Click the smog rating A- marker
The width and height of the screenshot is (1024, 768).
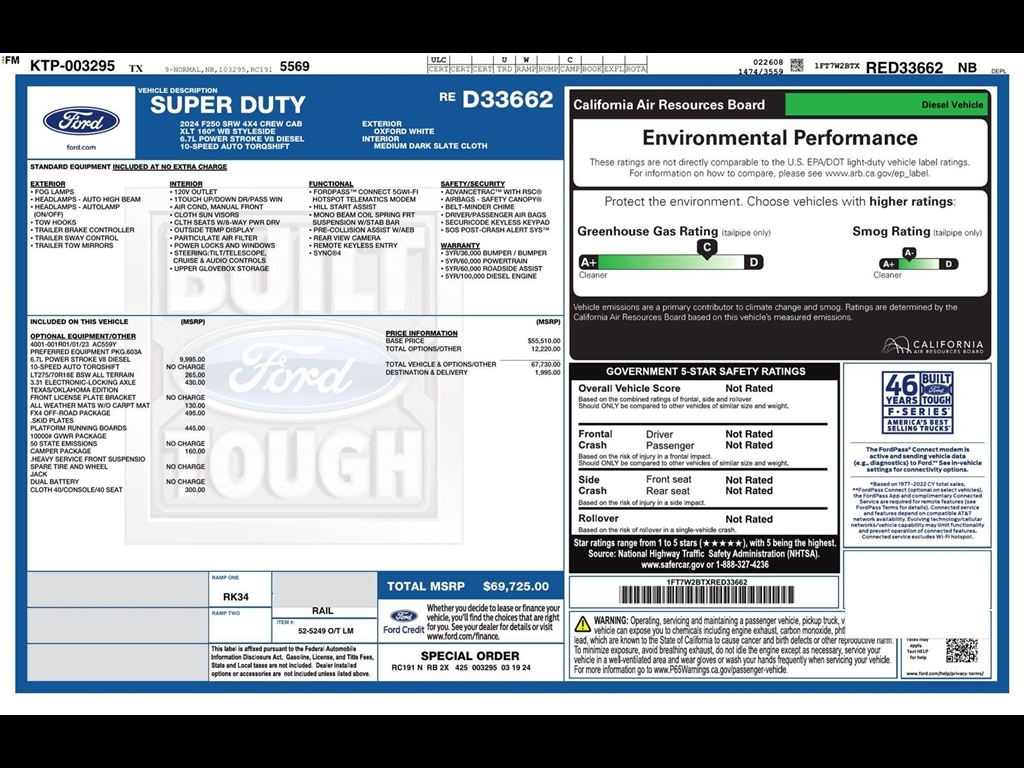[x=909, y=253]
